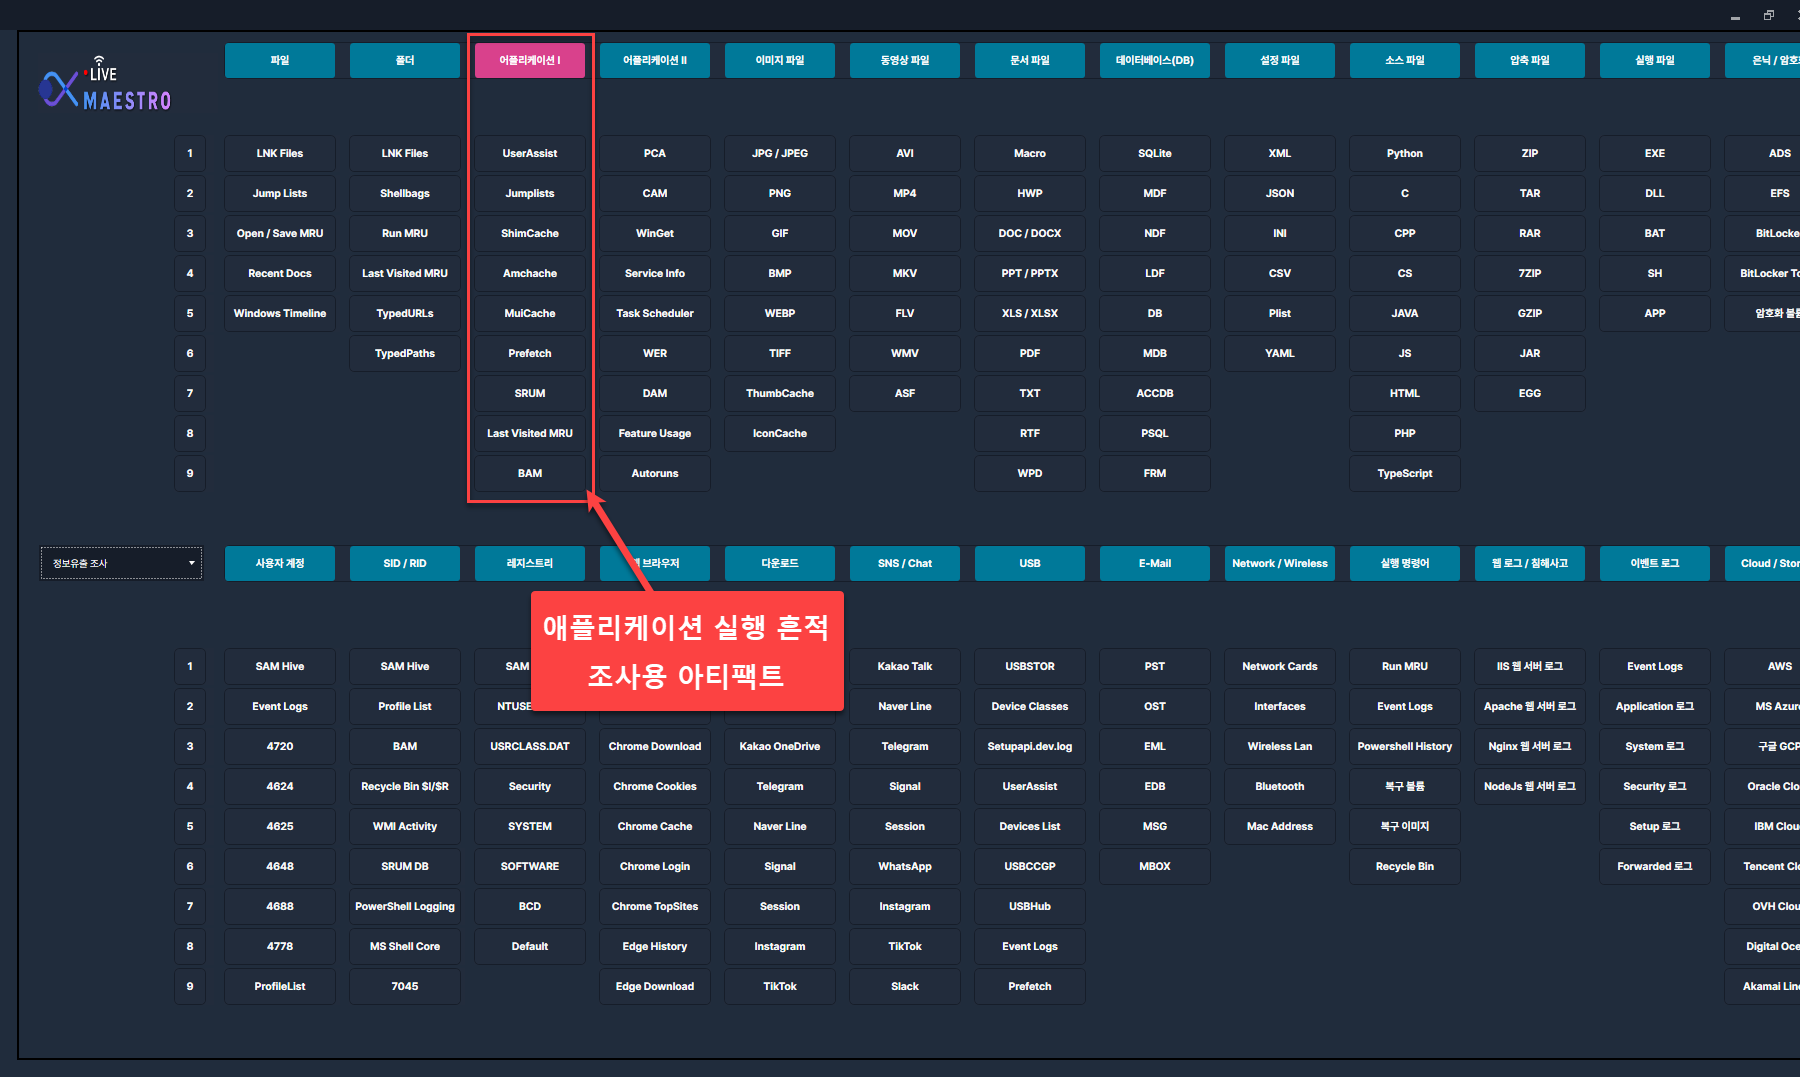Click the Wireless Lan button

1279,746
